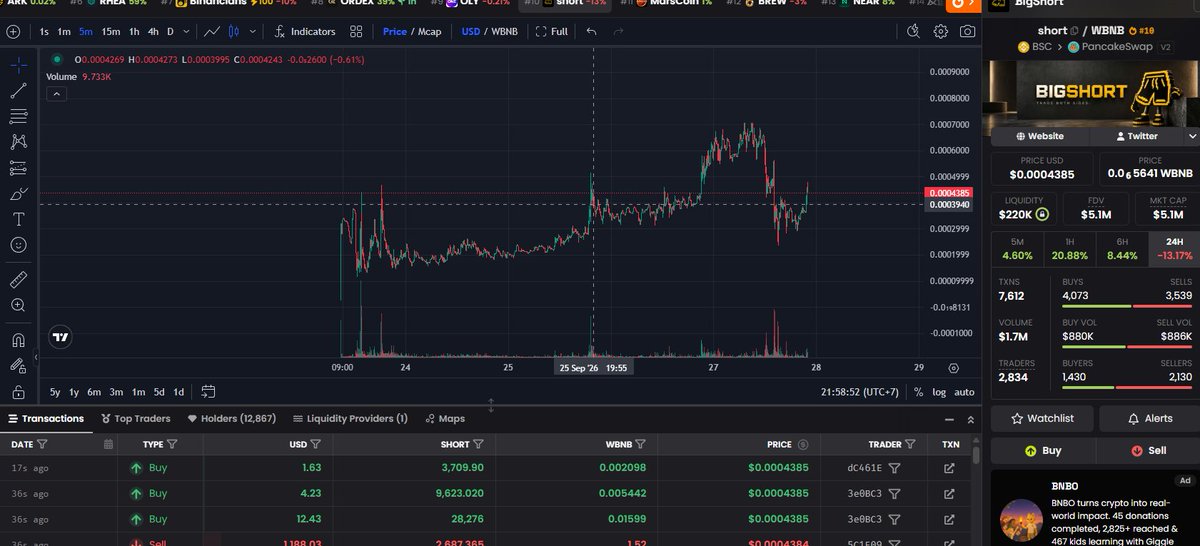
Task: Open chart settings gear
Action: coord(940,31)
